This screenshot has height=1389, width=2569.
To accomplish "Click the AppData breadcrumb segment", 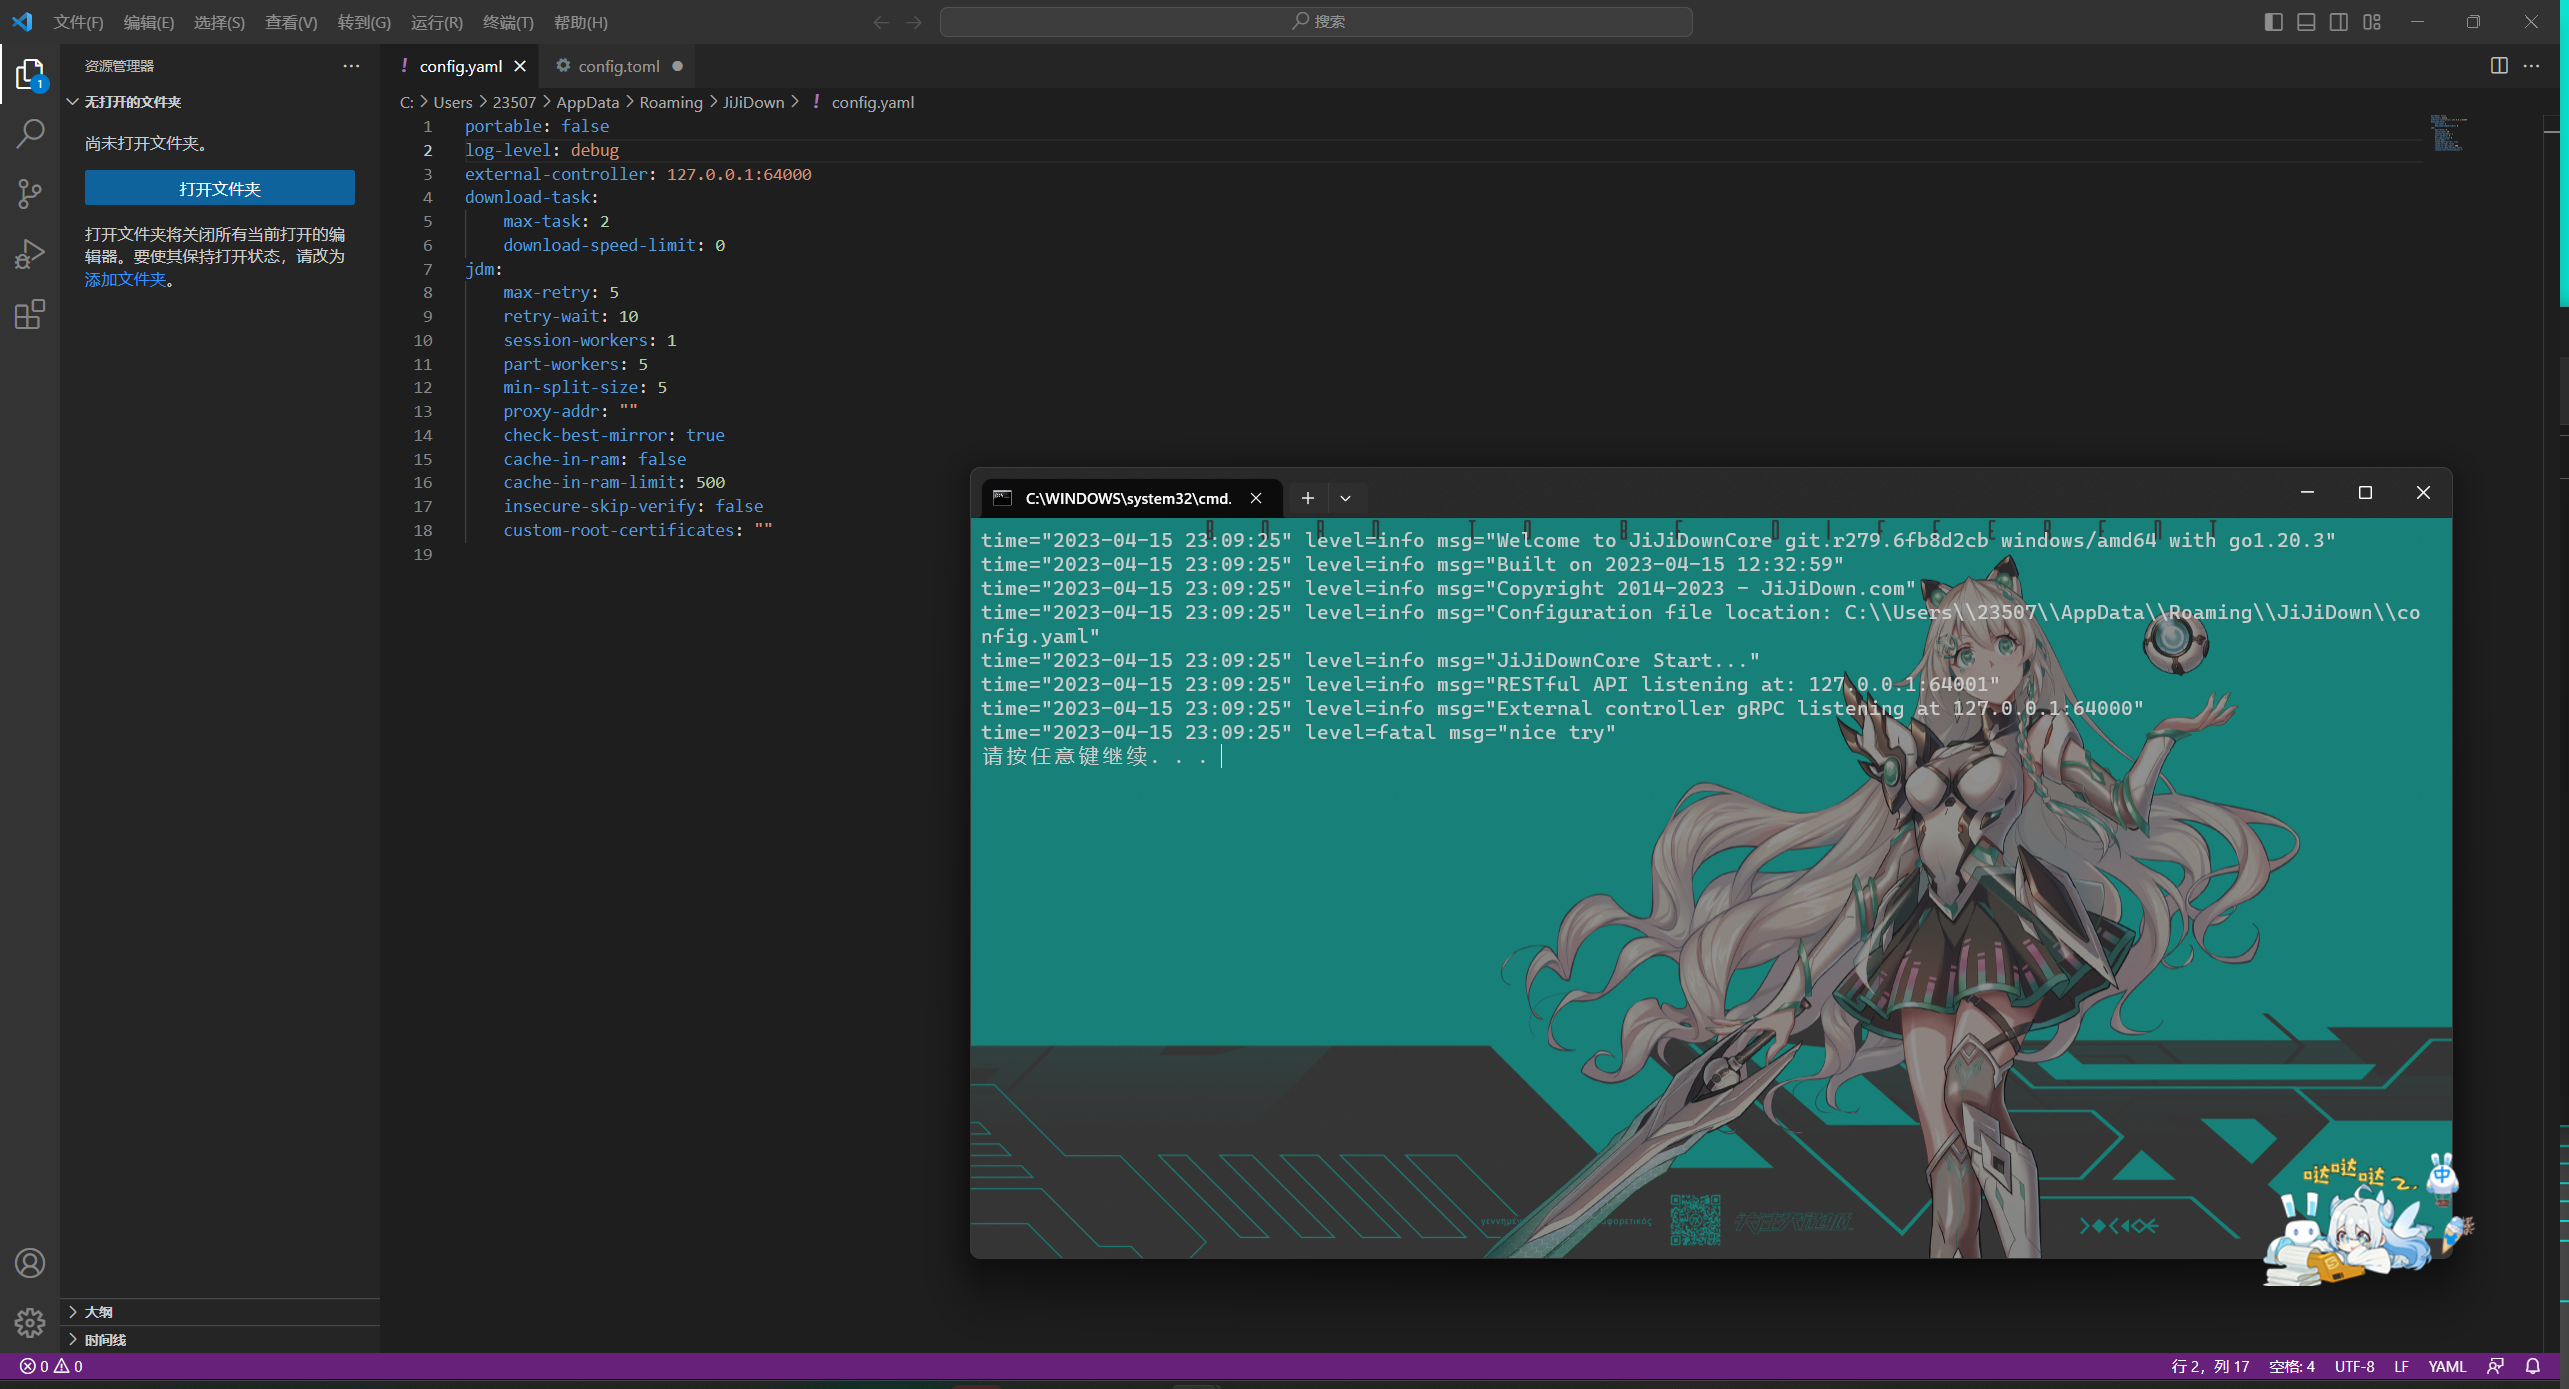I will click(x=588, y=102).
